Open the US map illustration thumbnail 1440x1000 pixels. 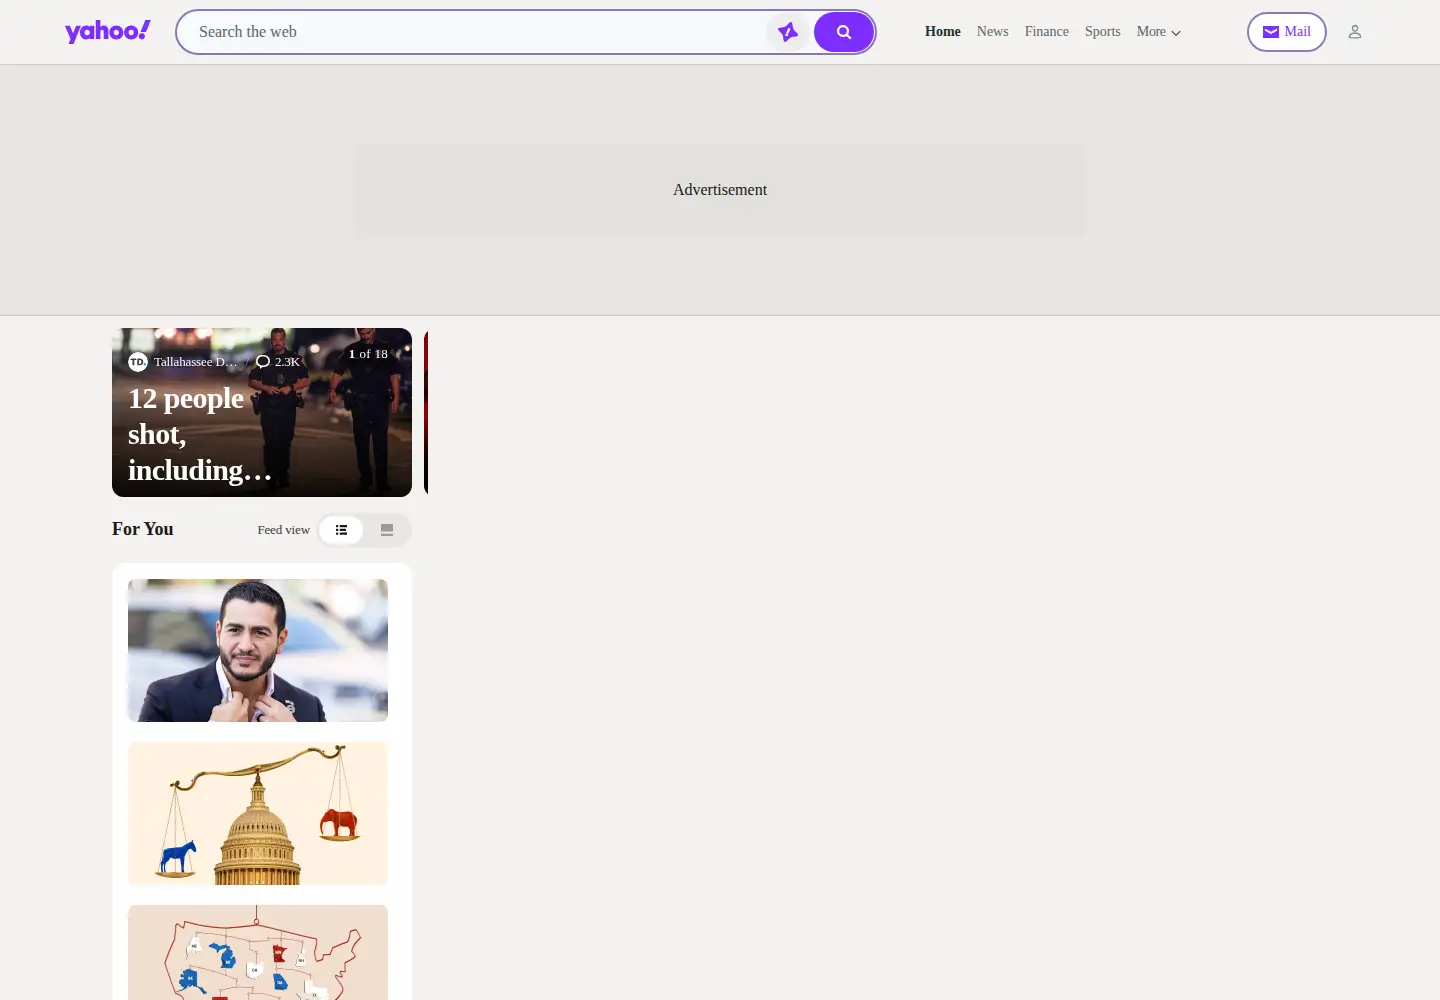coord(258,952)
